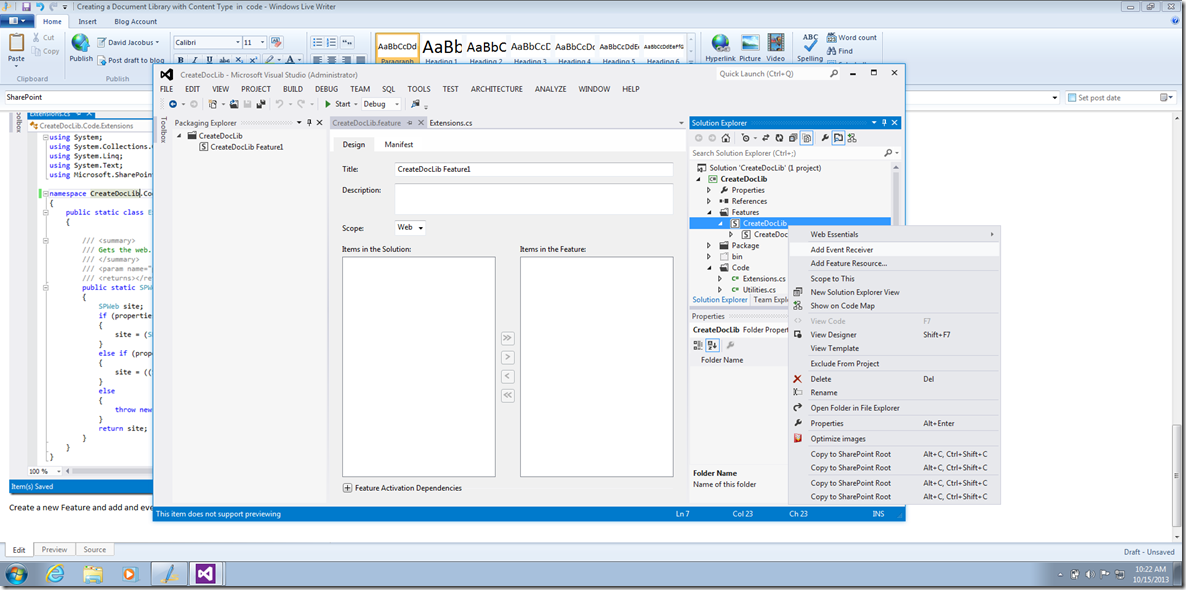Open the Insert ribbon tab in Live Writer

(x=87, y=22)
